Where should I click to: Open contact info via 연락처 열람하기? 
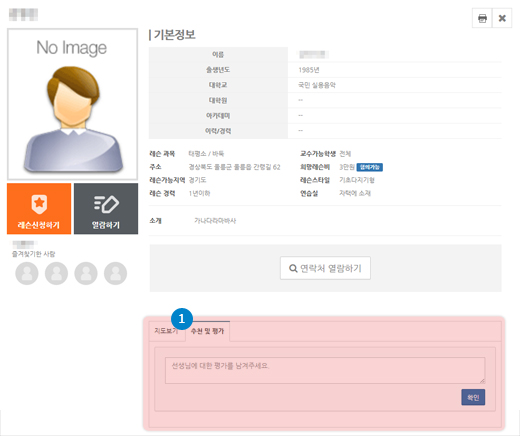click(x=325, y=268)
